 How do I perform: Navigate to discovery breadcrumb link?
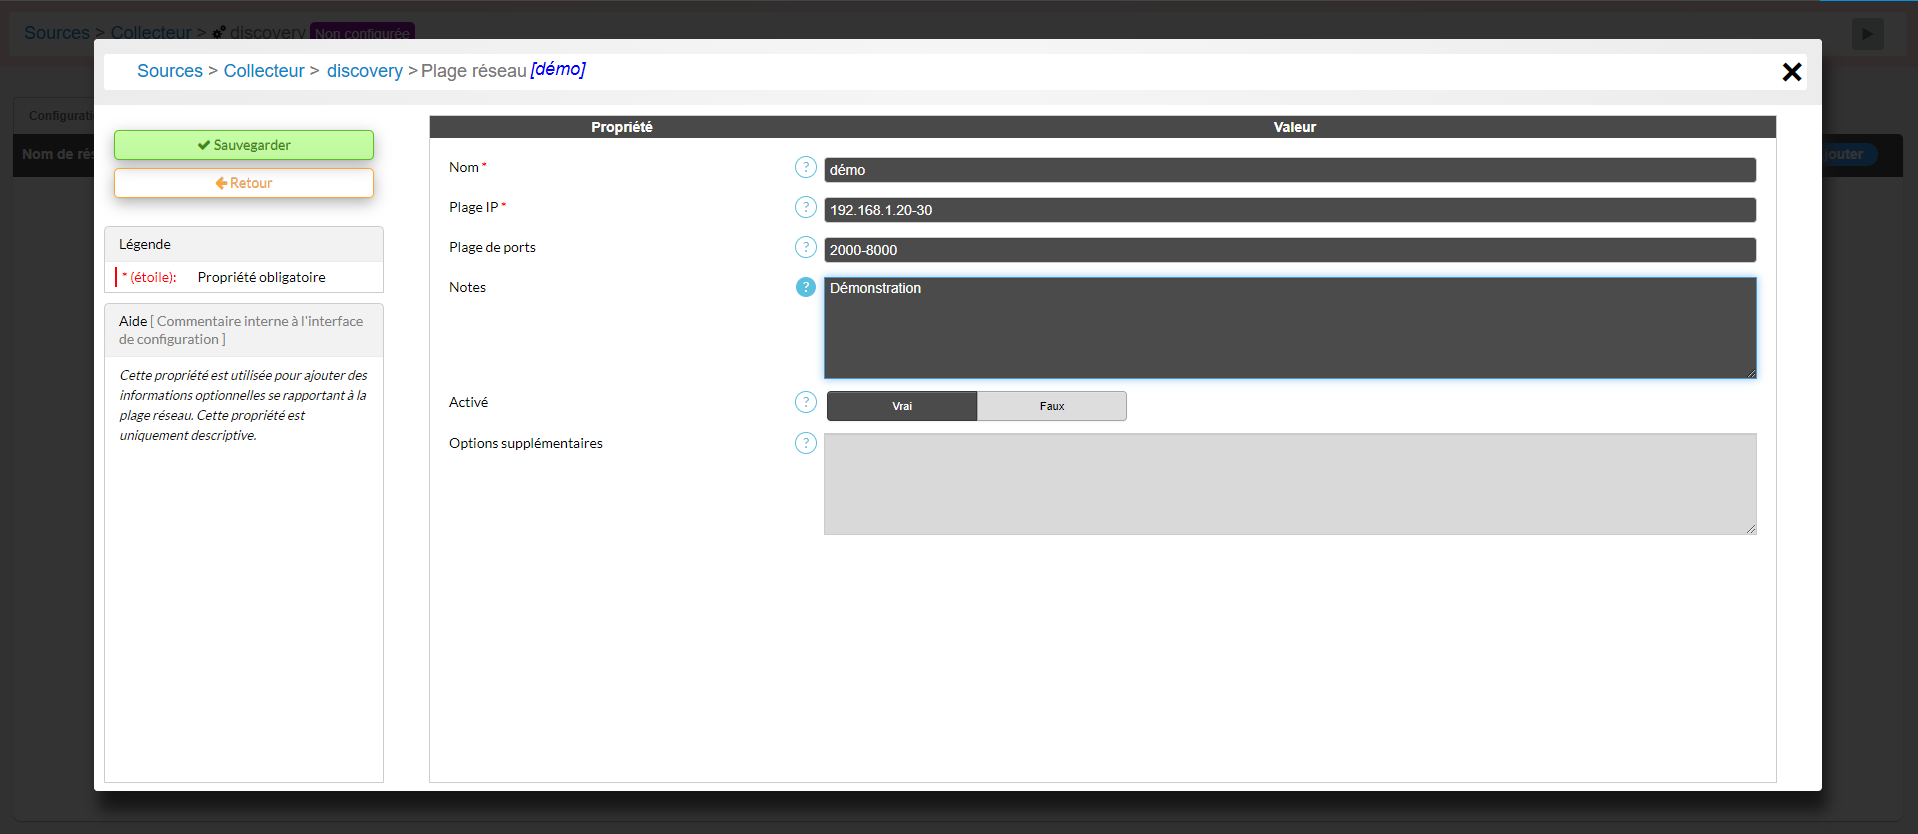(x=364, y=71)
